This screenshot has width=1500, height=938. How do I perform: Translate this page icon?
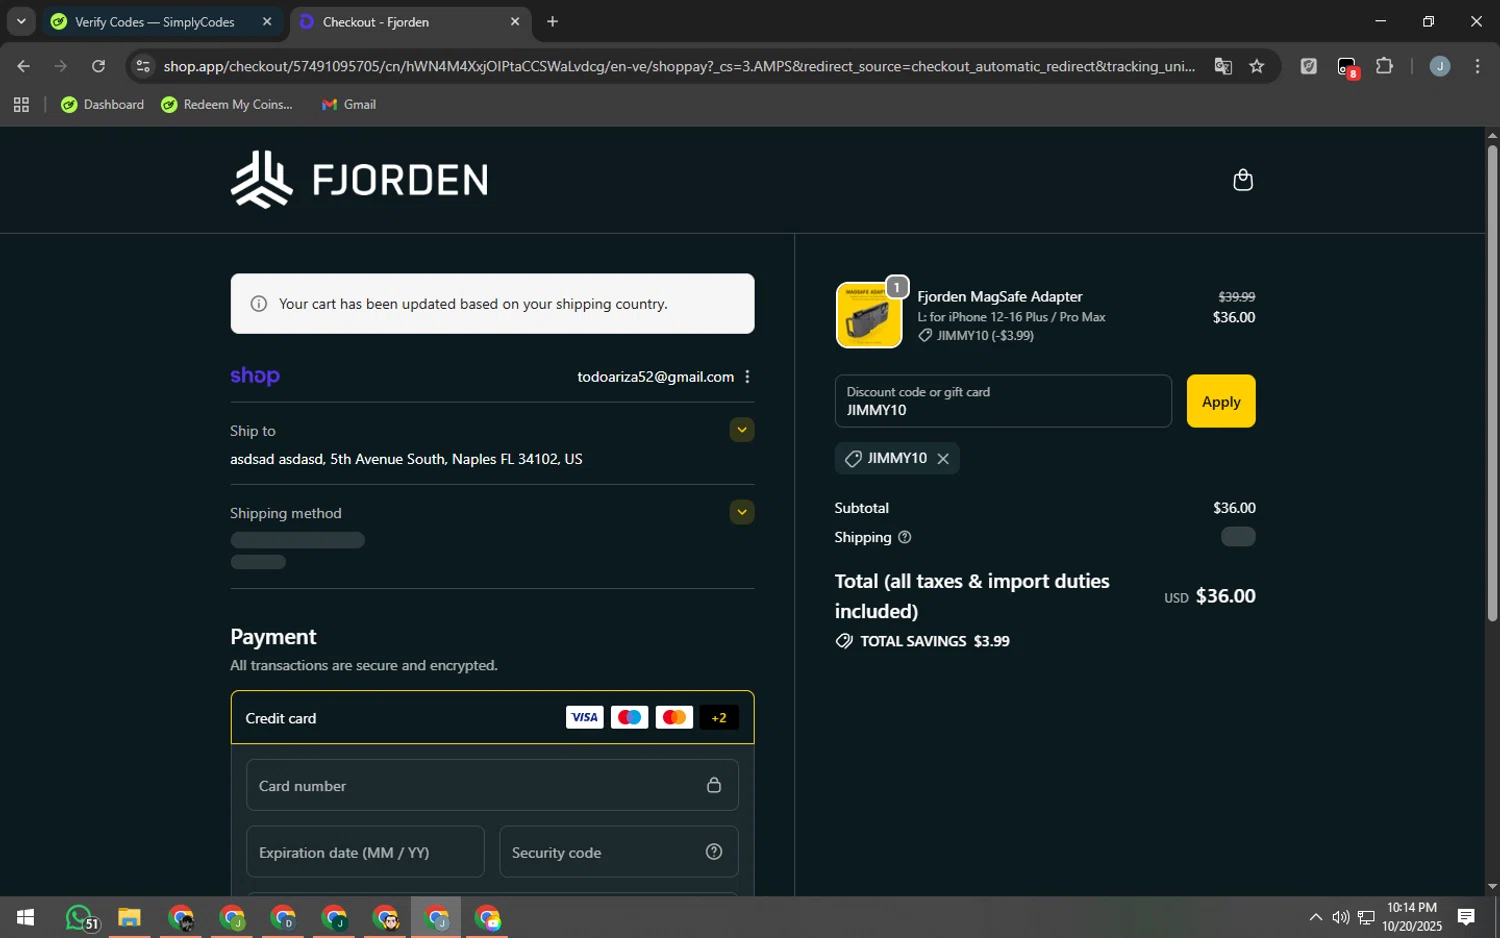pos(1223,67)
